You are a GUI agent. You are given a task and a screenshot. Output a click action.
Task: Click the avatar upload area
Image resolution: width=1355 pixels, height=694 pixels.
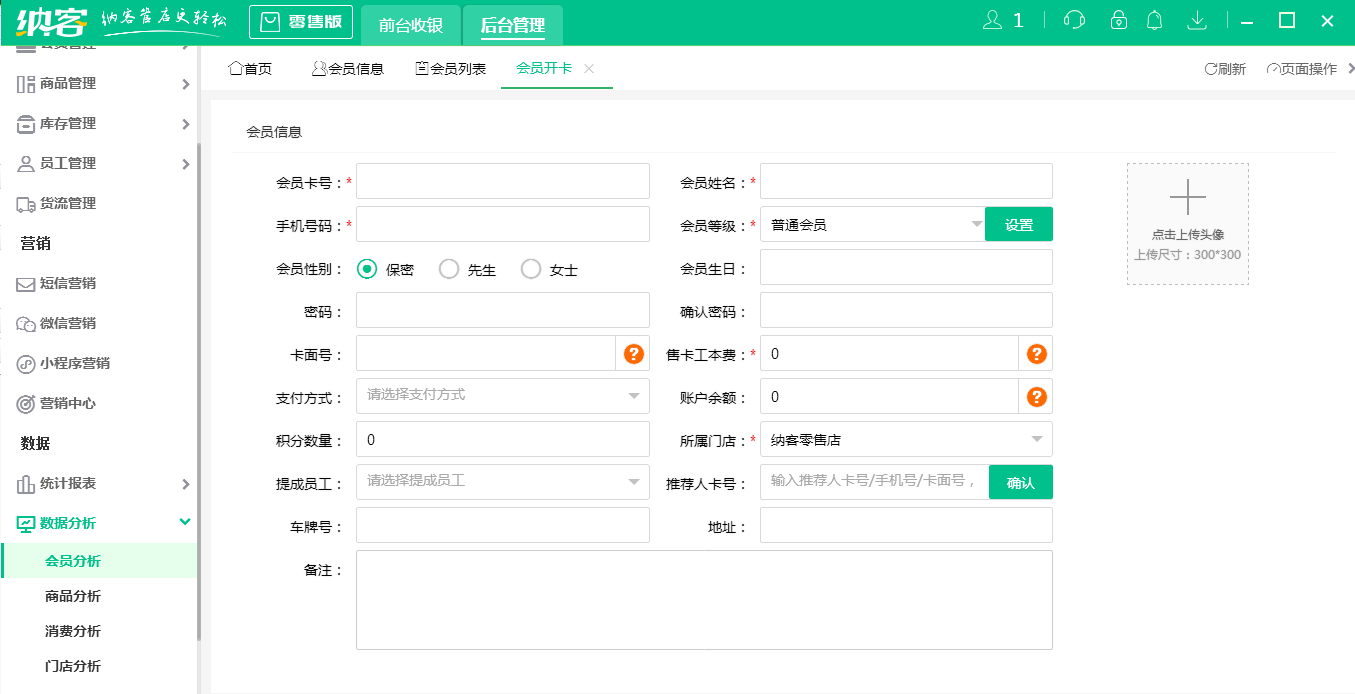click(x=1187, y=224)
